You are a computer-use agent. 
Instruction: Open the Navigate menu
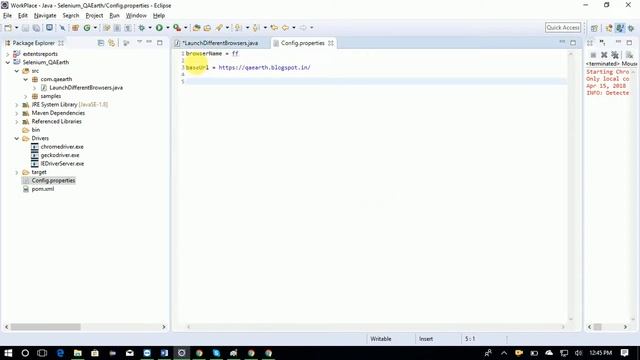pyautogui.click(x=45, y=16)
